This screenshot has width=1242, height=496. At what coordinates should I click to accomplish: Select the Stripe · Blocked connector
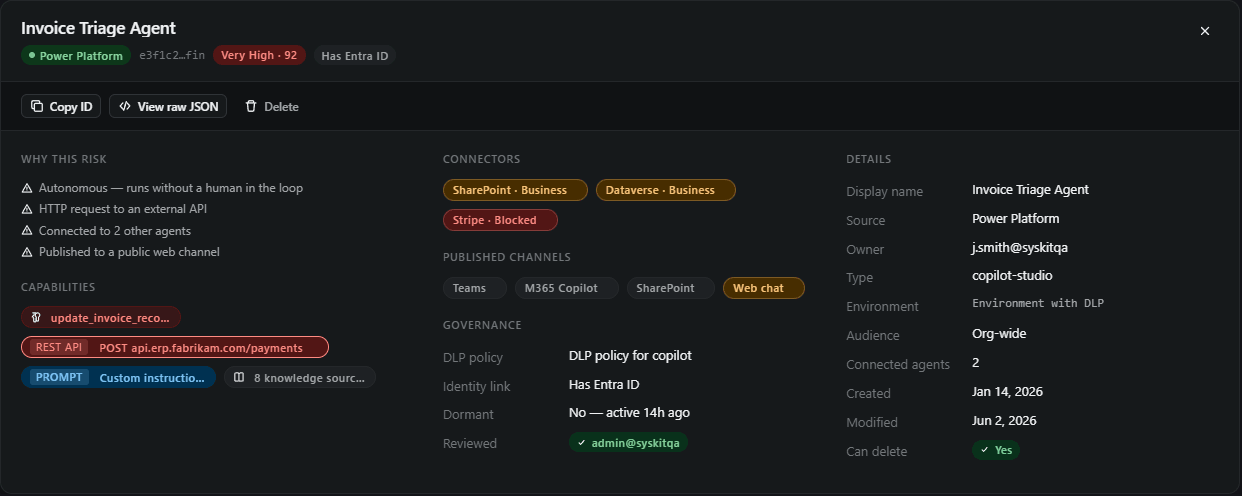[500, 220]
